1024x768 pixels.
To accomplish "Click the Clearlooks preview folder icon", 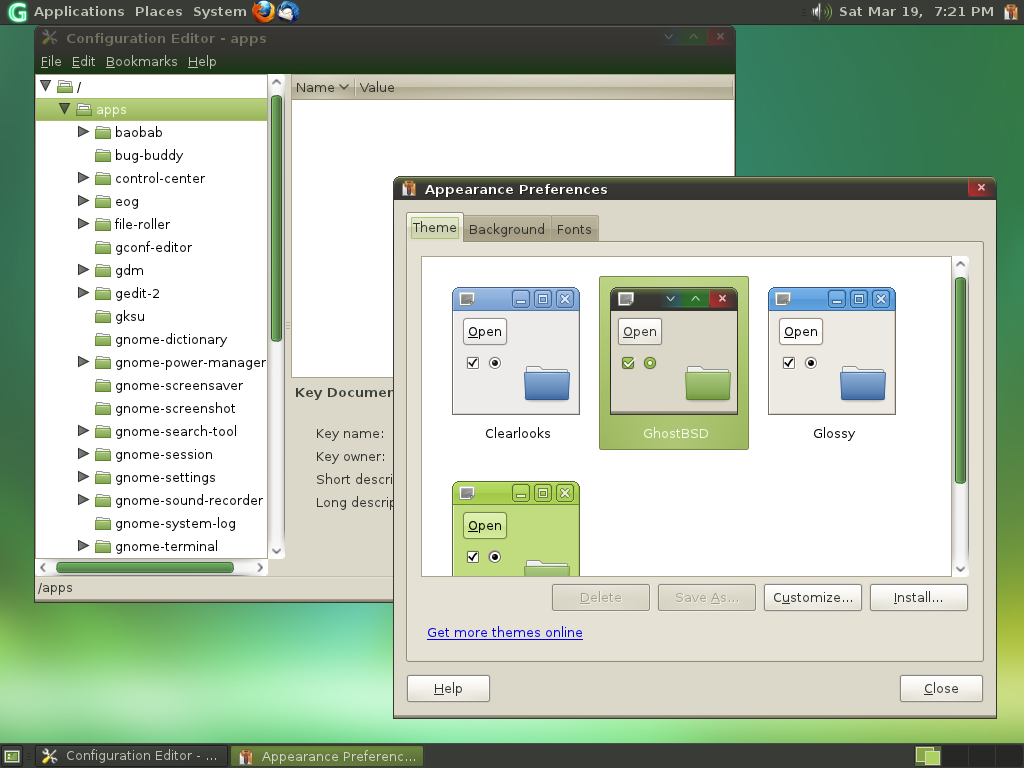I will pyautogui.click(x=547, y=383).
